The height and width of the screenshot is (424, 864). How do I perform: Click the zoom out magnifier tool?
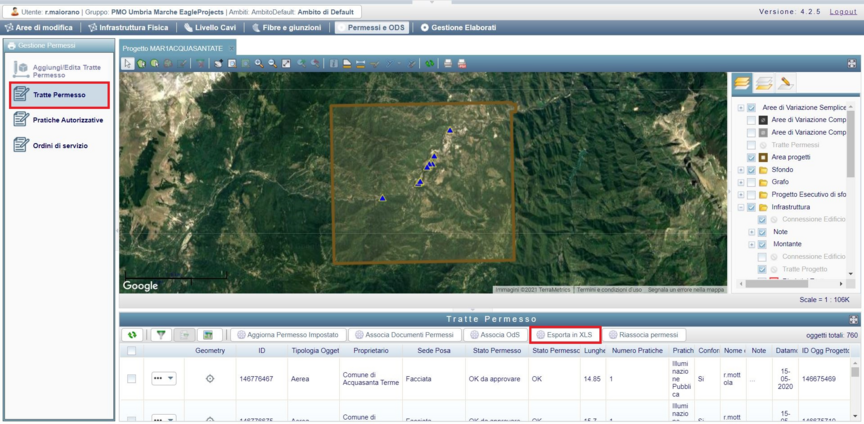pyautogui.click(x=272, y=63)
